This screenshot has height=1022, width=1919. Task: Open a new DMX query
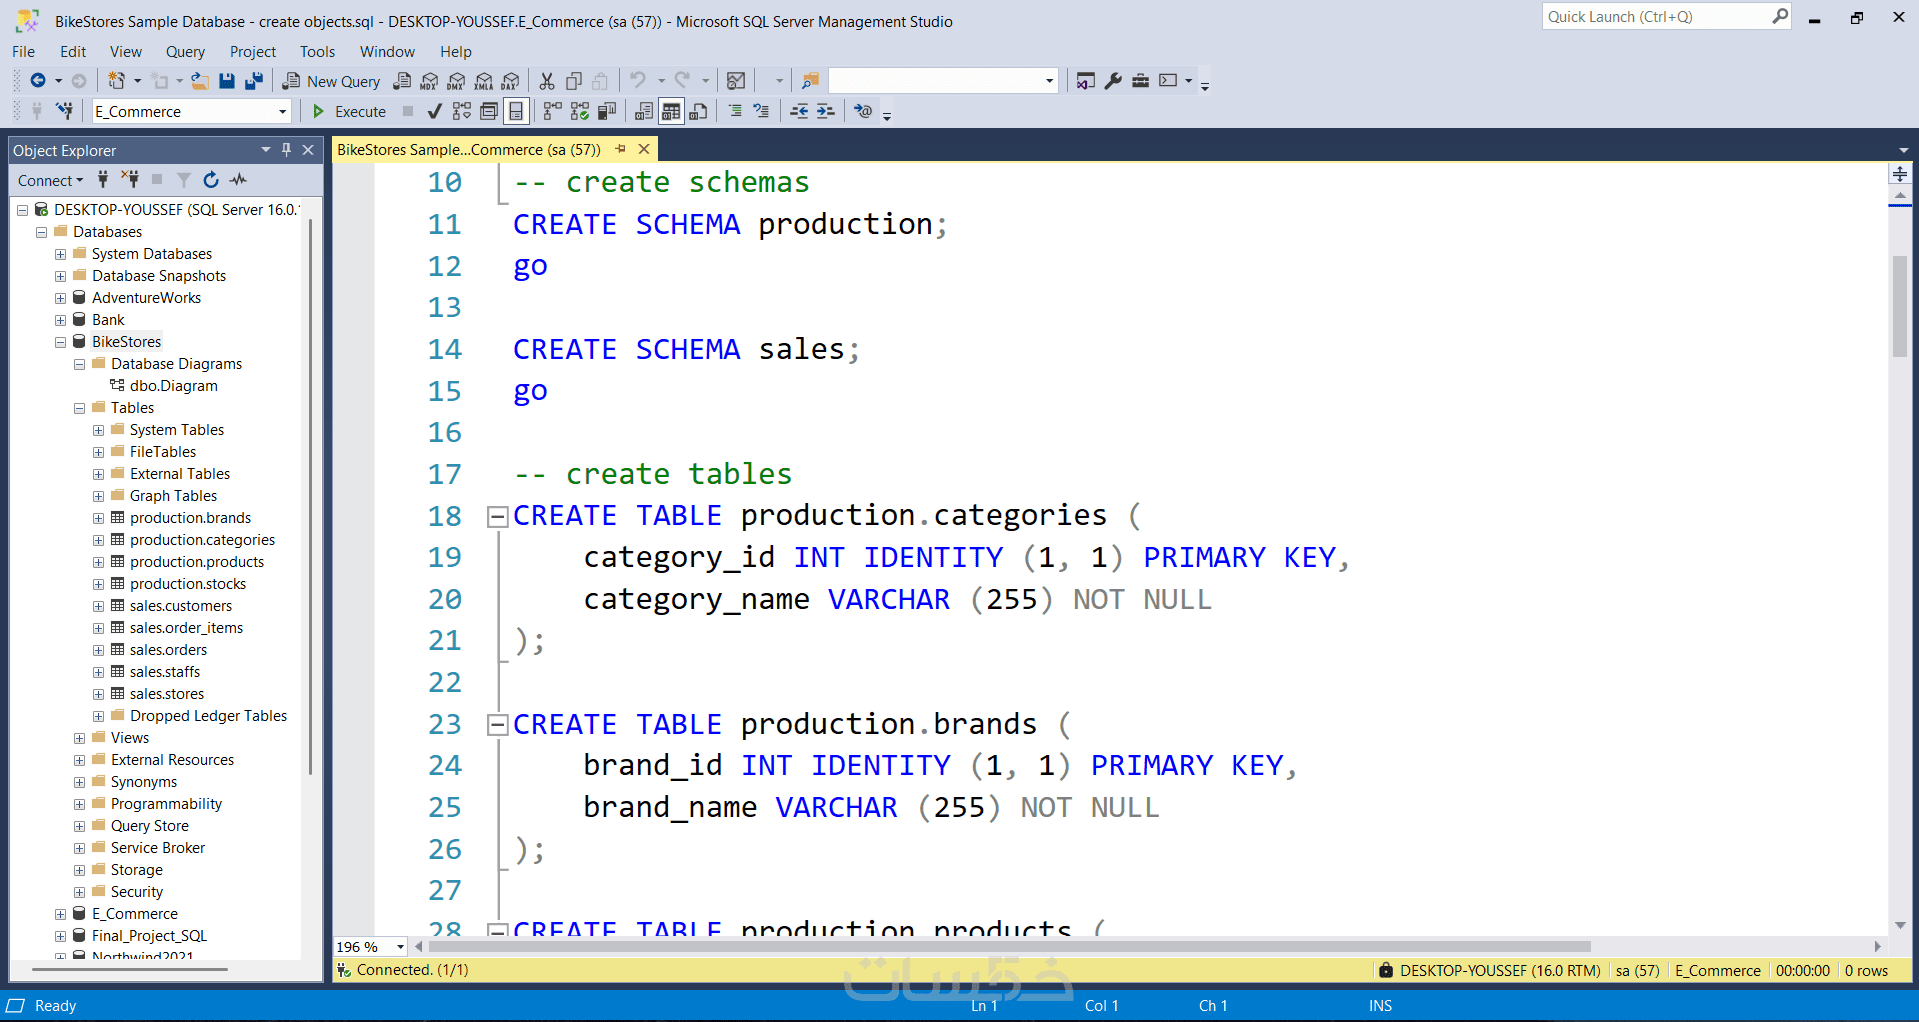click(456, 81)
